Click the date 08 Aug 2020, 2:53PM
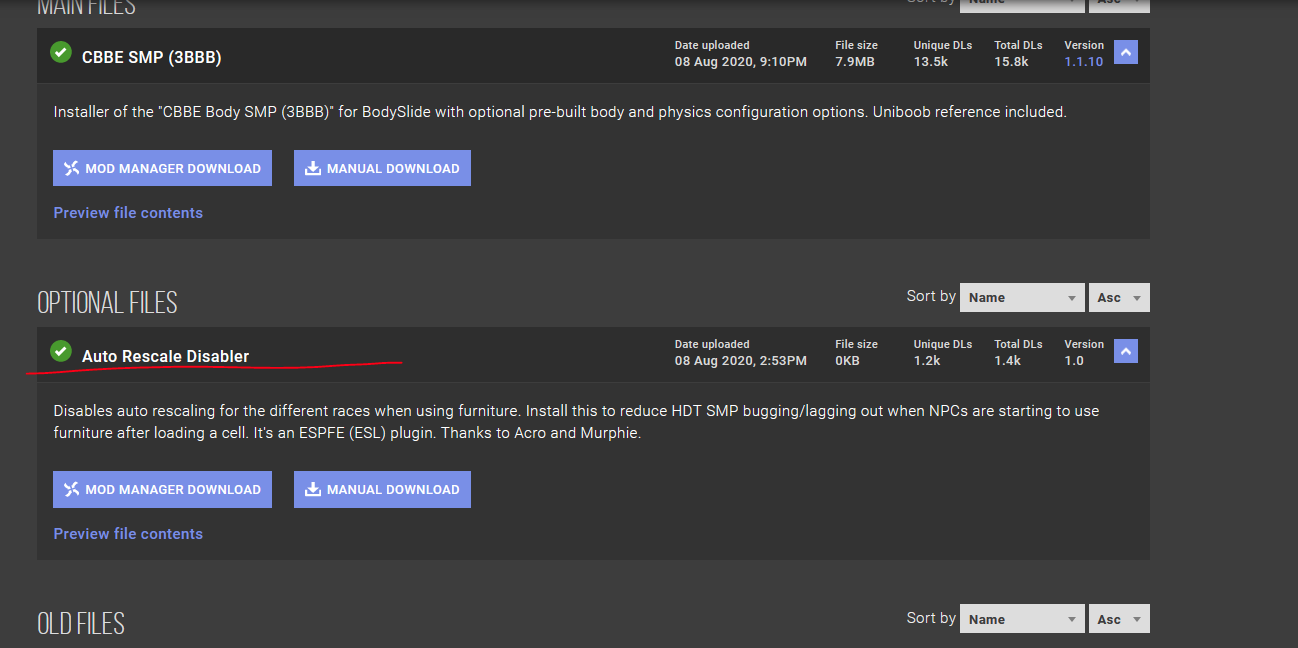 coord(741,361)
